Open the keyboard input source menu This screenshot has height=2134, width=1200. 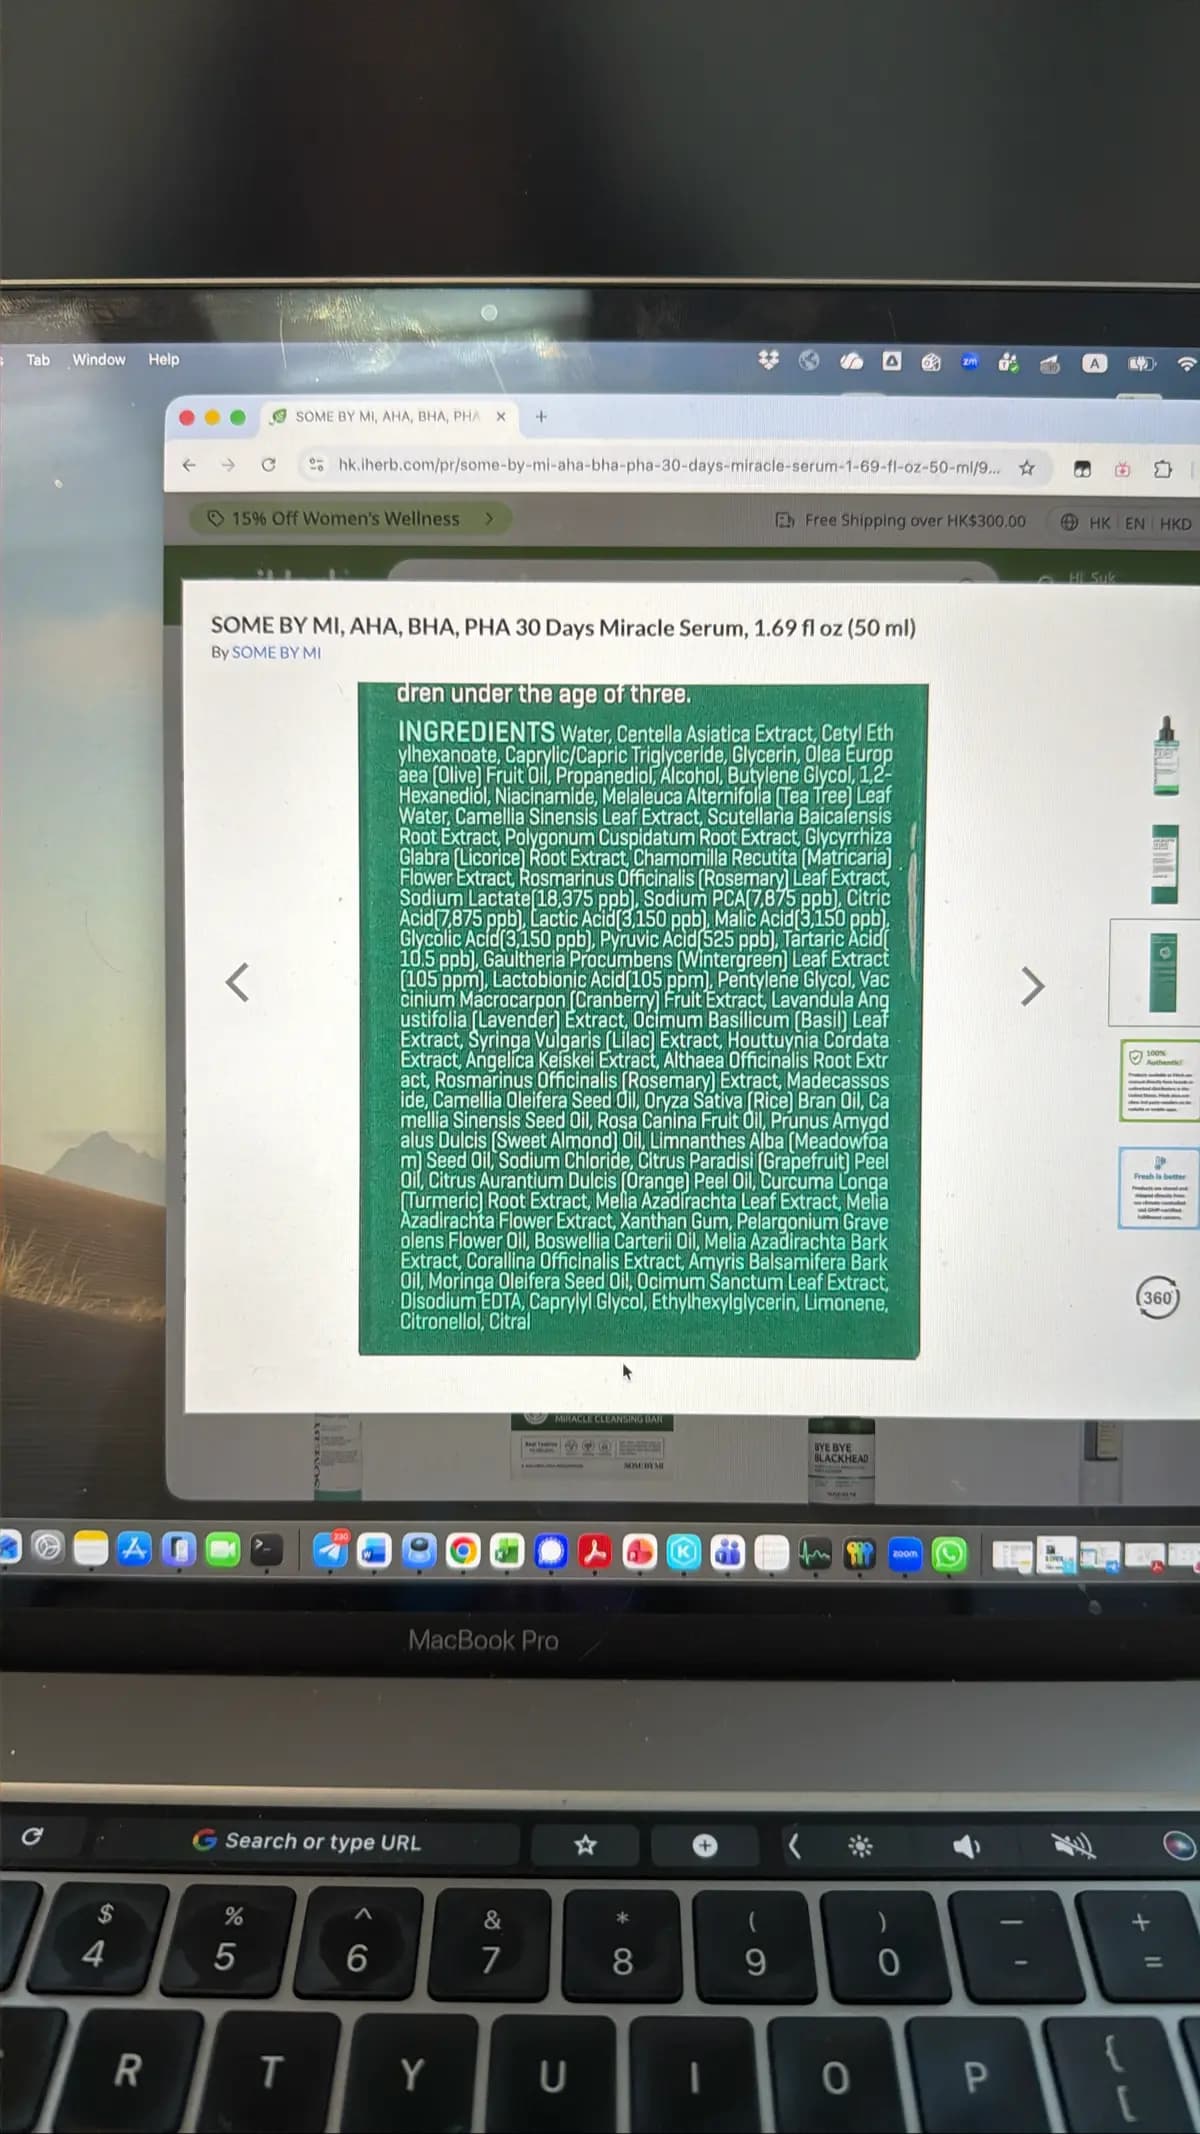point(1095,363)
